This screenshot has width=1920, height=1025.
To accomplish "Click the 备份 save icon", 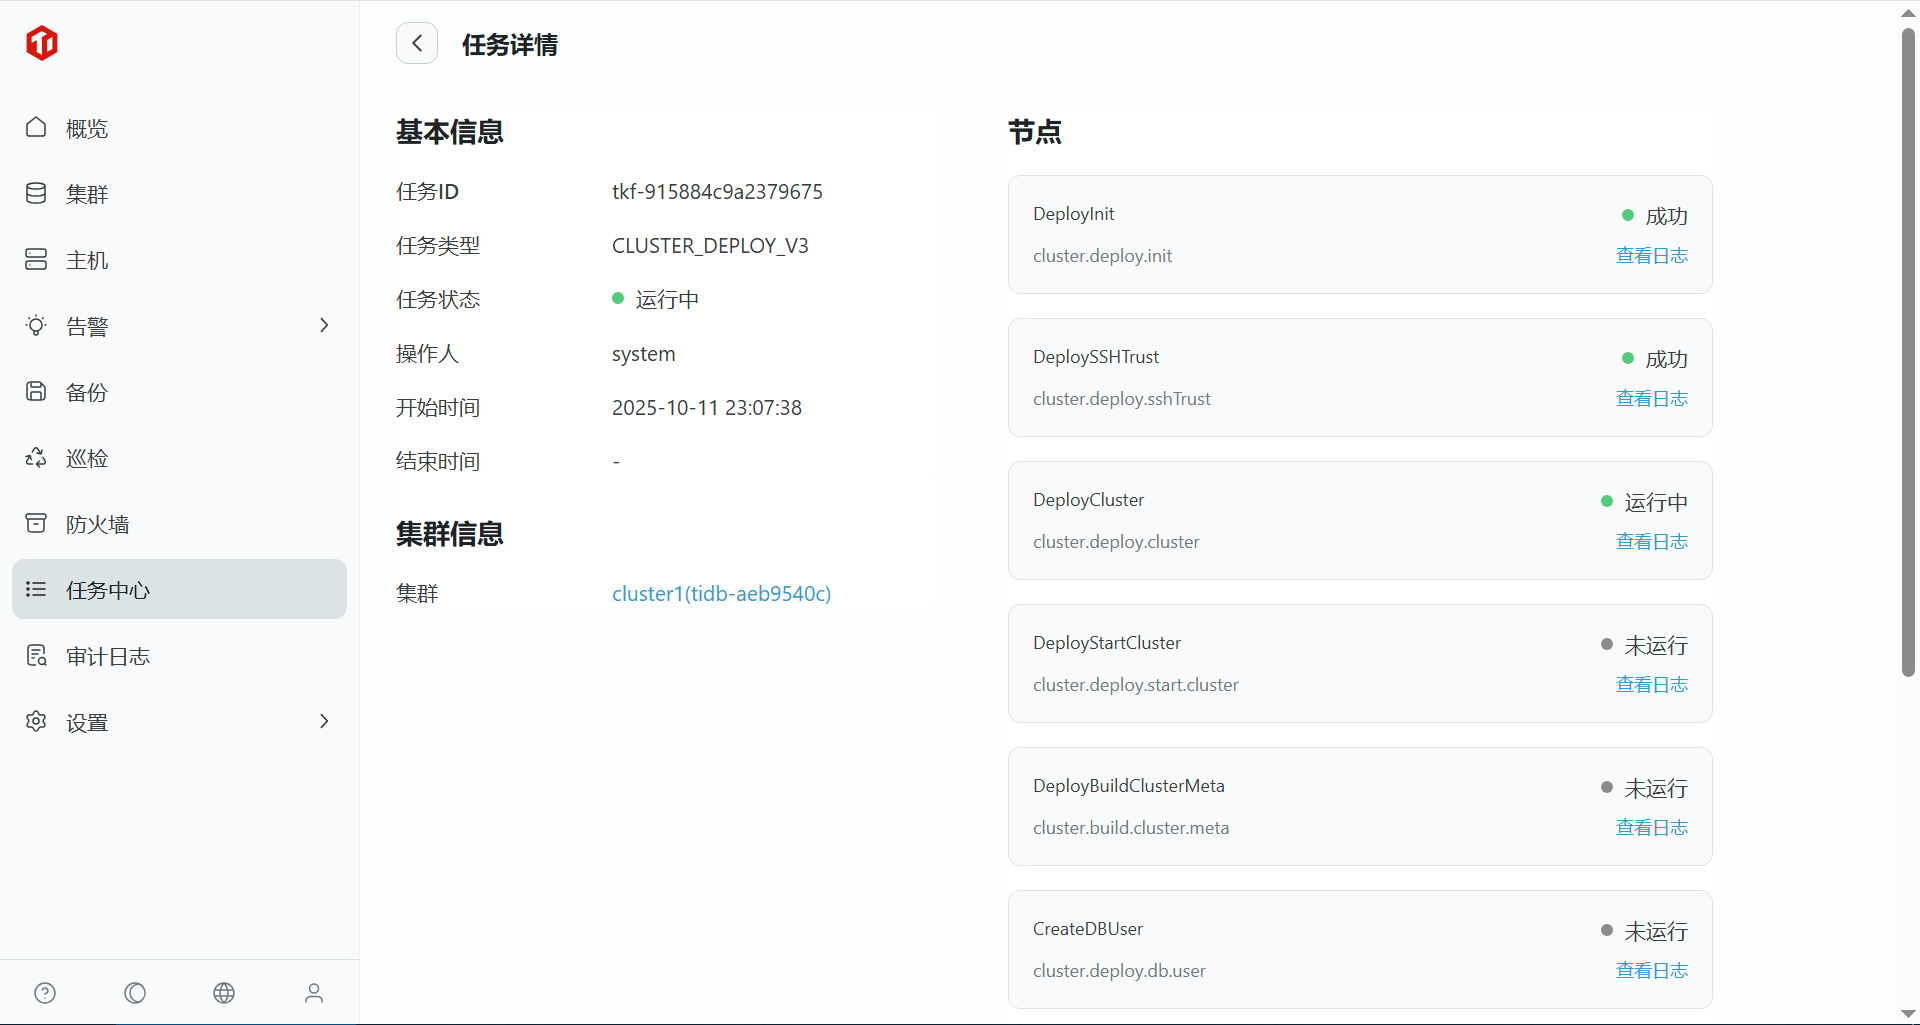I will coord(36,392).
